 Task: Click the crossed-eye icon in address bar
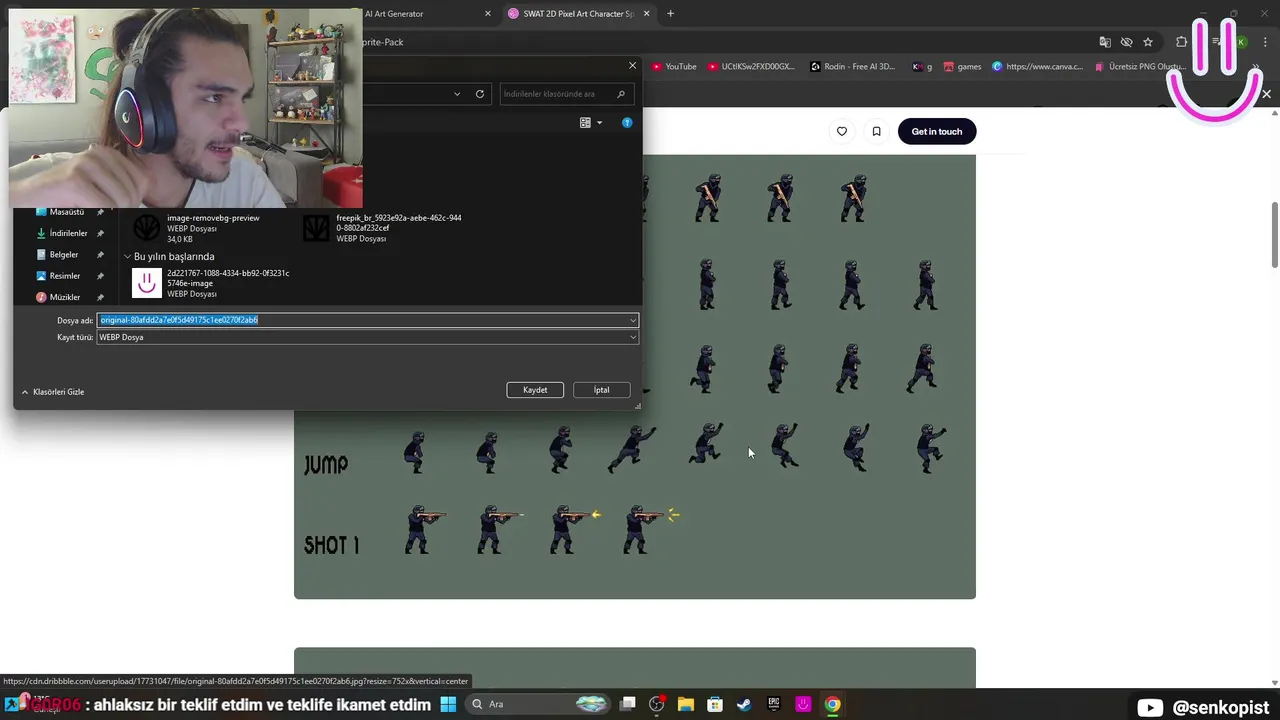1126,42
